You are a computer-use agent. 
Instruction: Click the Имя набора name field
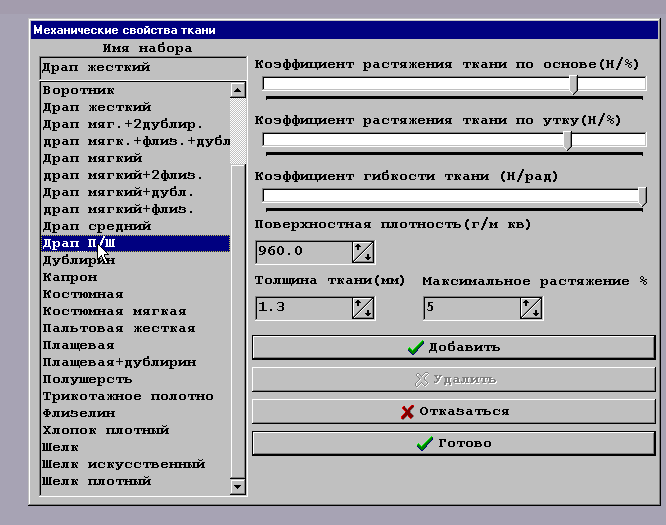[143, 68]
